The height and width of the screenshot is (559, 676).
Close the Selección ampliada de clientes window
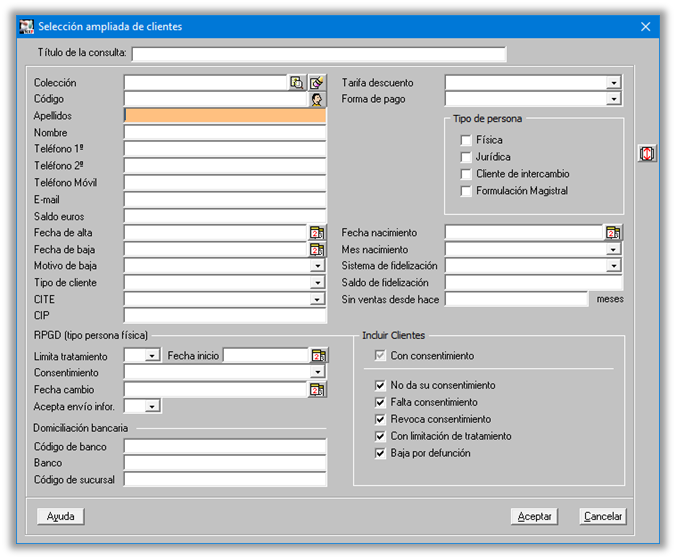click(645, 27)
